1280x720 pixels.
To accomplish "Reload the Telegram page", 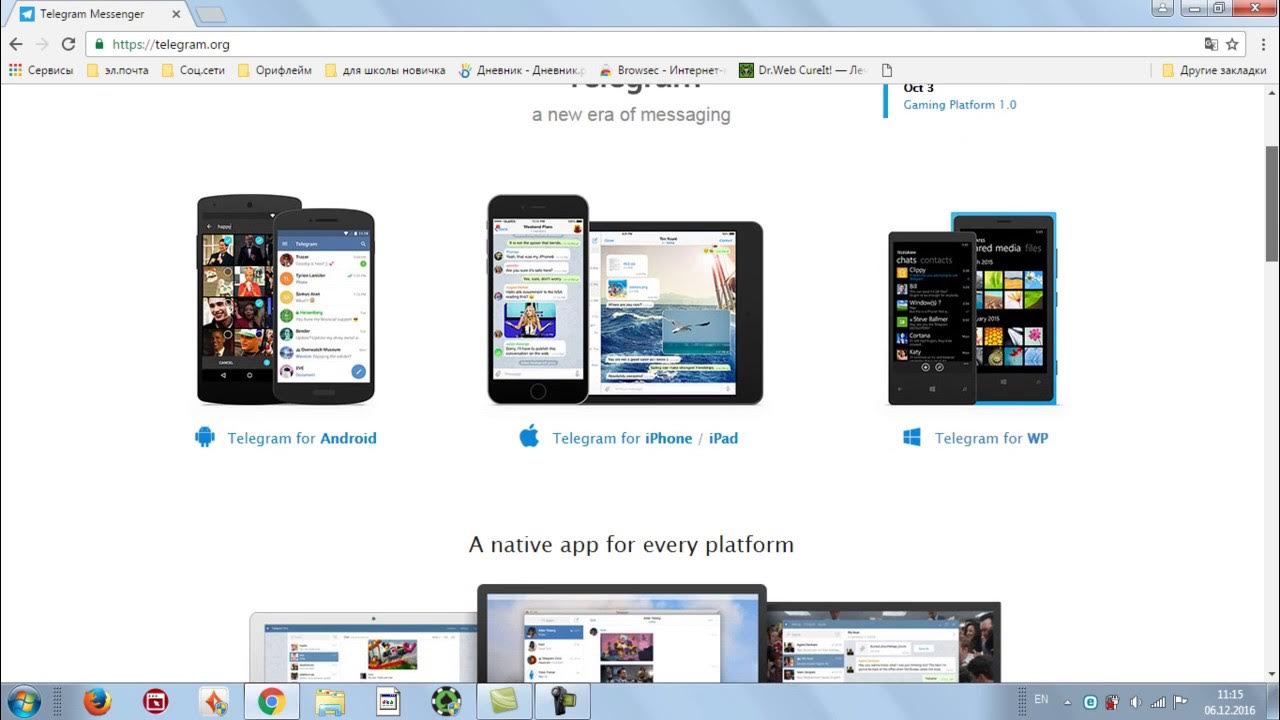I will [68, 44].
